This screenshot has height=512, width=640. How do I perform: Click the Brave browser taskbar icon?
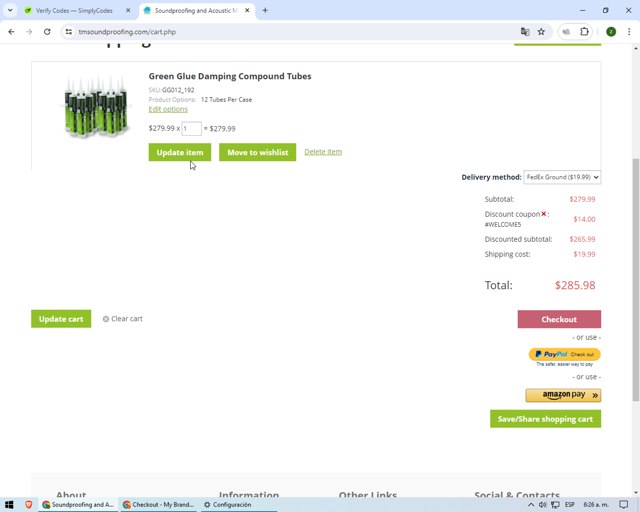tap(29, 505)
